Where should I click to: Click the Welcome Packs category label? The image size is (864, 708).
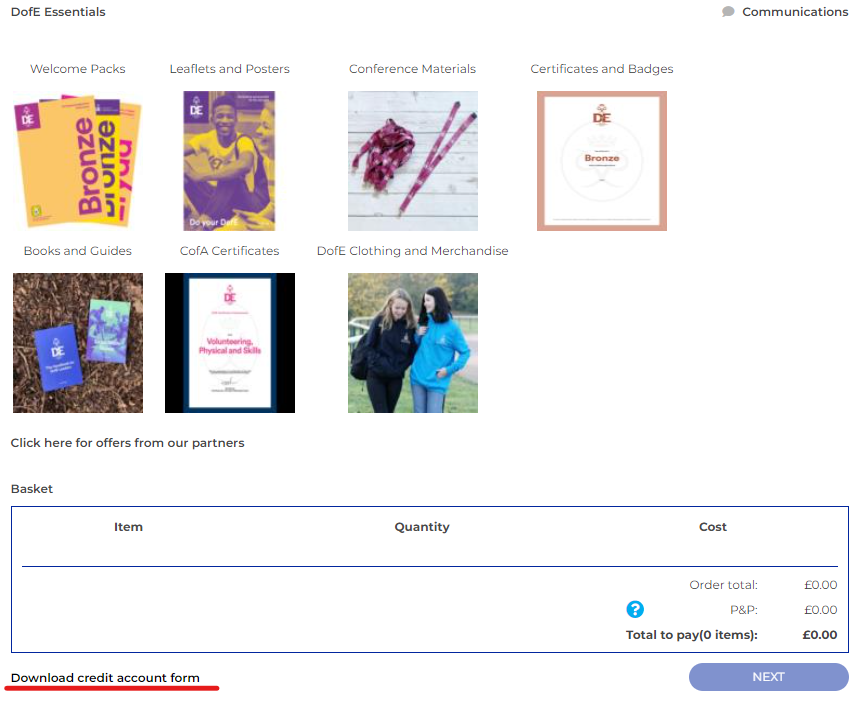pyautogui.click(x=78, y=69)
